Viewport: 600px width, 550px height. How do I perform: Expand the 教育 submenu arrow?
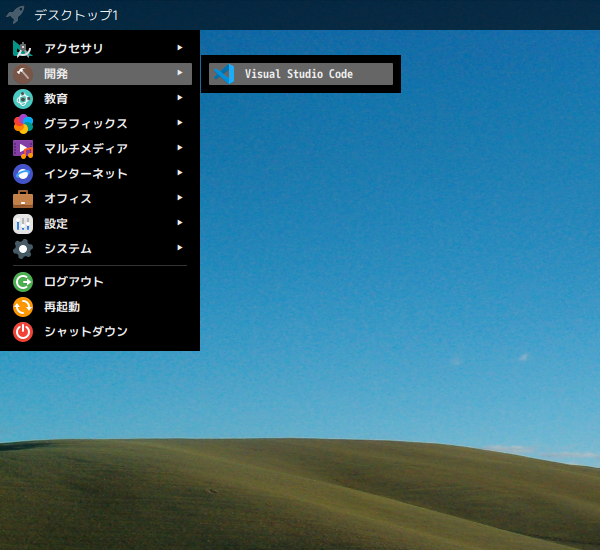[x=180, y=98]
